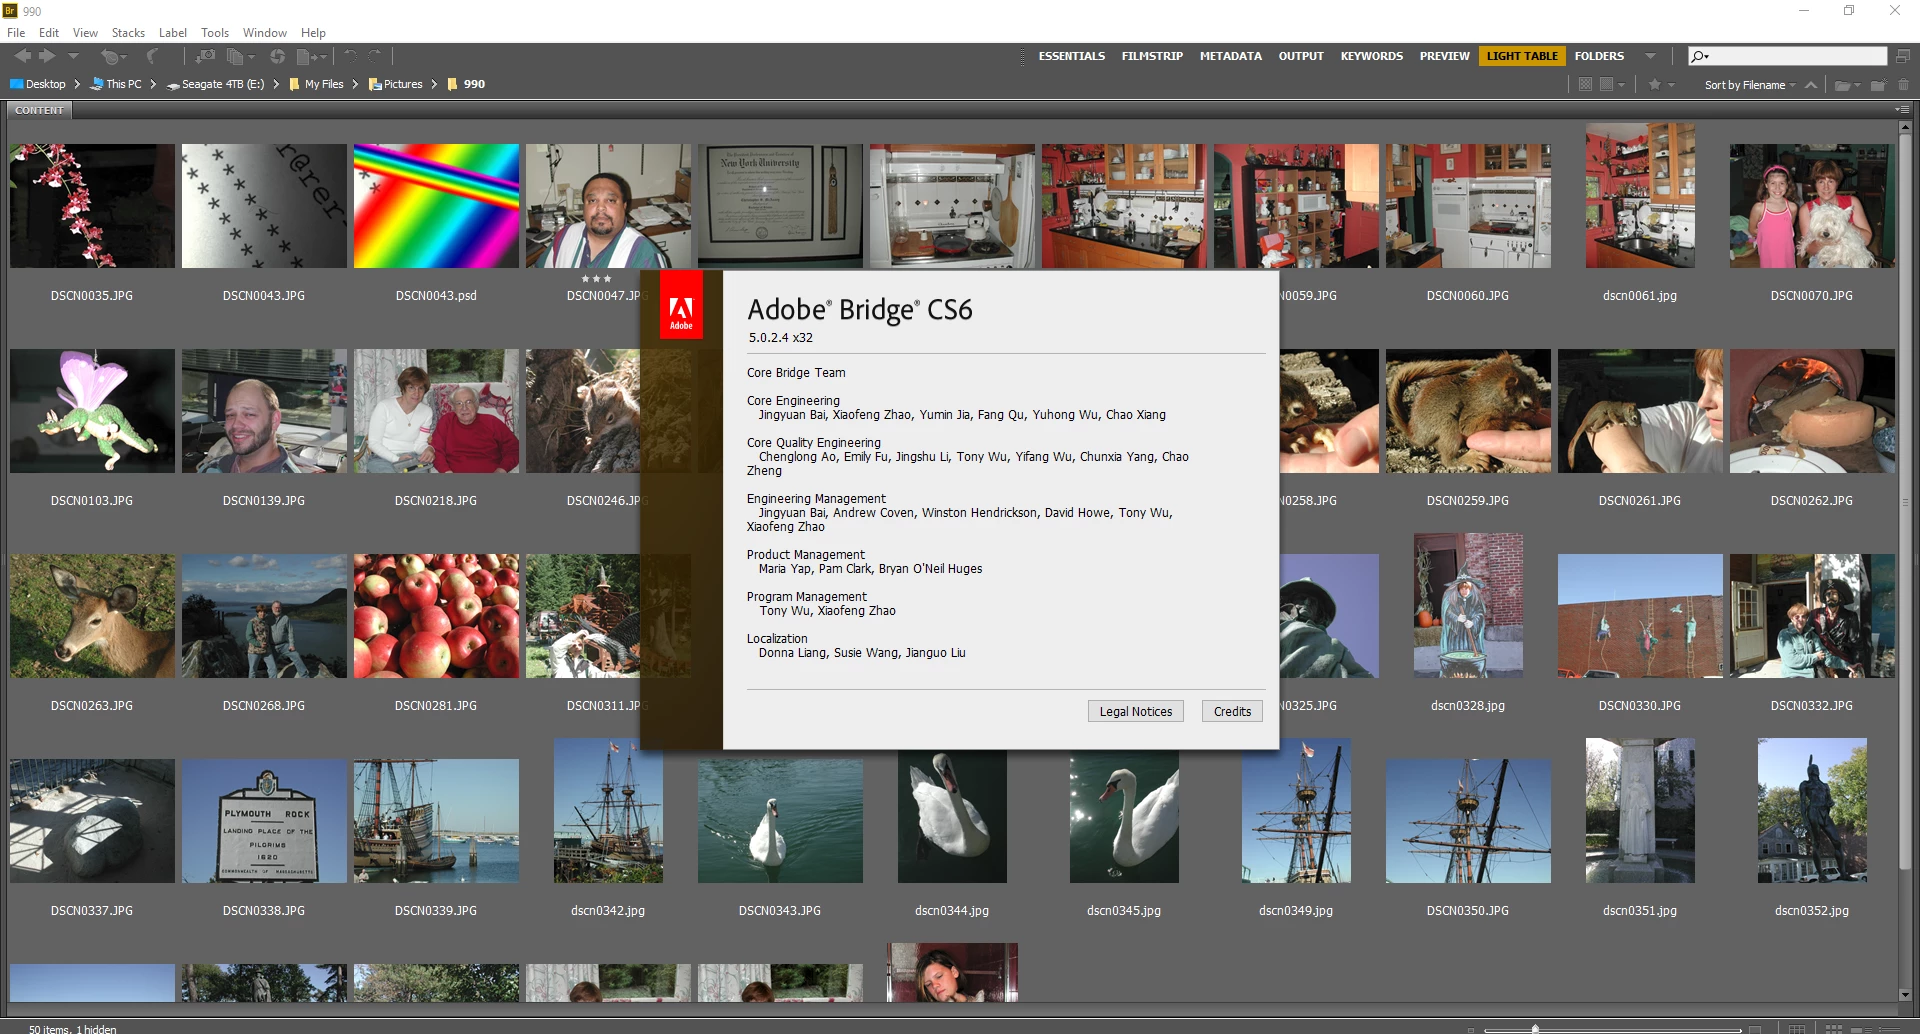Click the Legal Notices button
This screenshot has height=1034, width=1920.
coord(1136,711)
